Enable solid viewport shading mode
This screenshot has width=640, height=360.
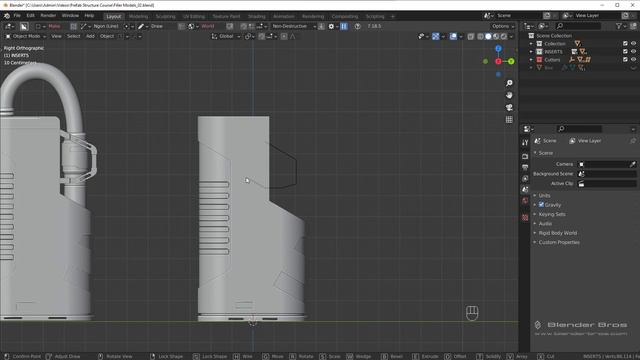point(488,36)
